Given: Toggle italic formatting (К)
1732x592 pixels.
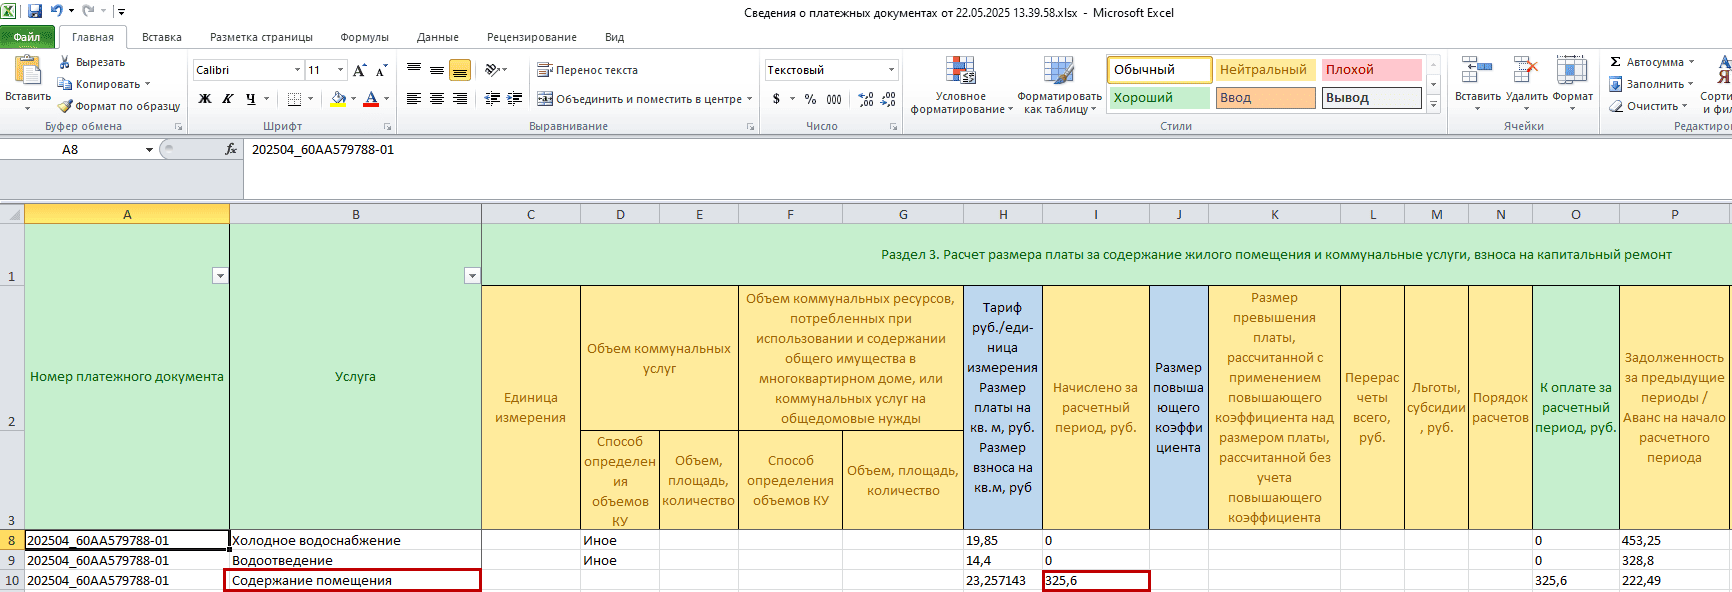Looking at the screenshot, I should tap(228, 99).
